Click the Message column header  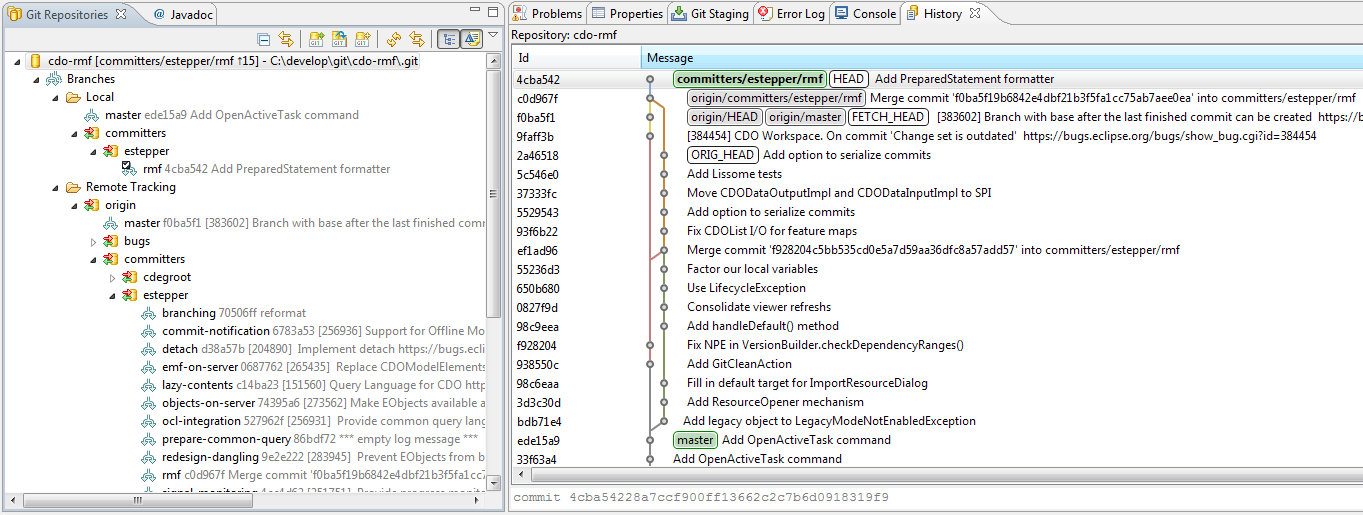670,58
